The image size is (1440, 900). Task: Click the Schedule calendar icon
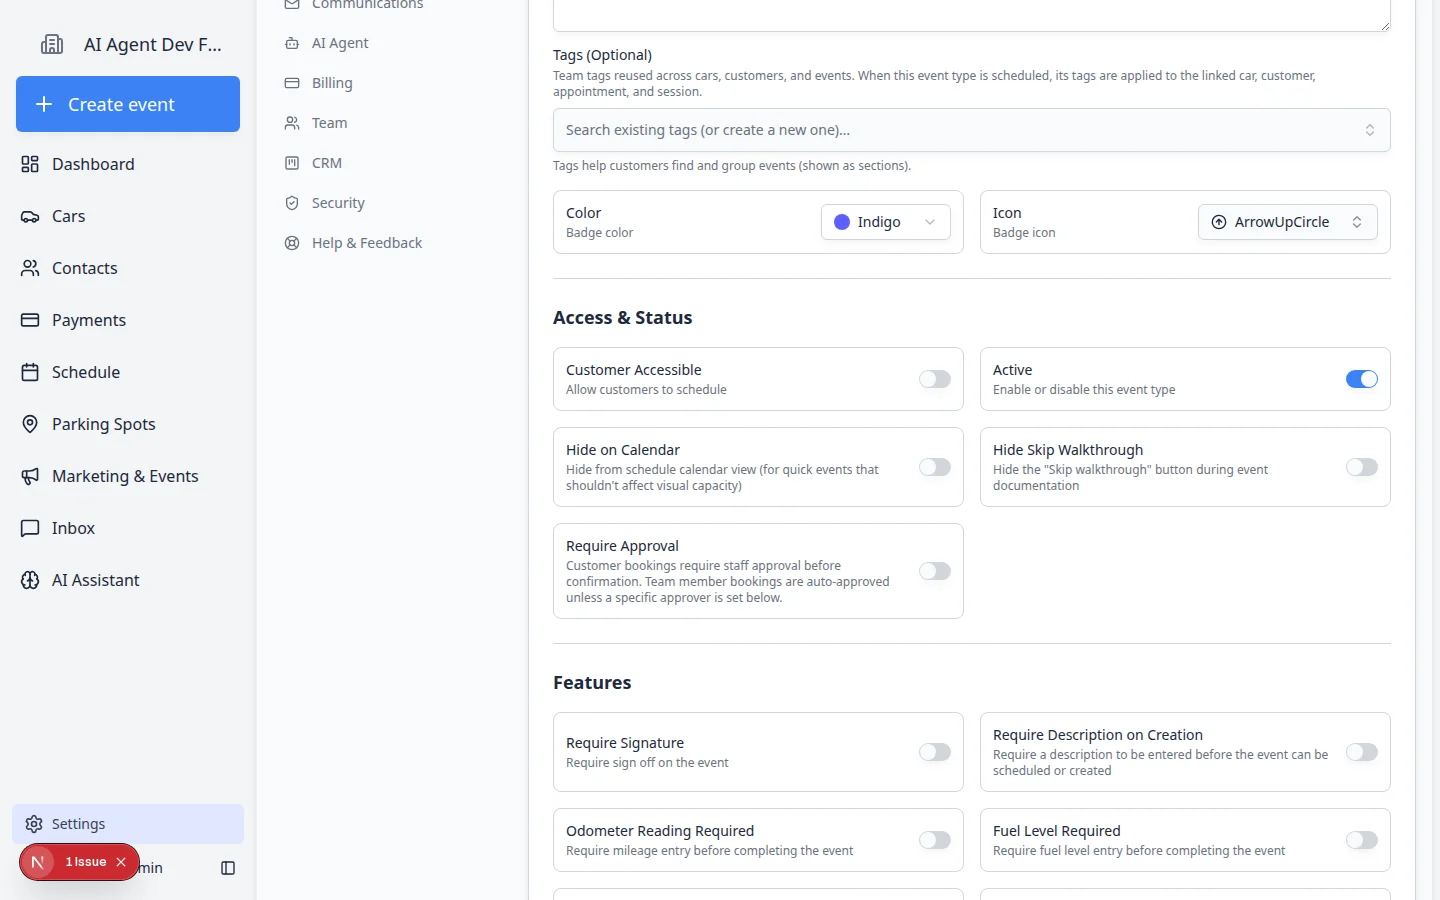pyautogui.click(x=30, y=372)
